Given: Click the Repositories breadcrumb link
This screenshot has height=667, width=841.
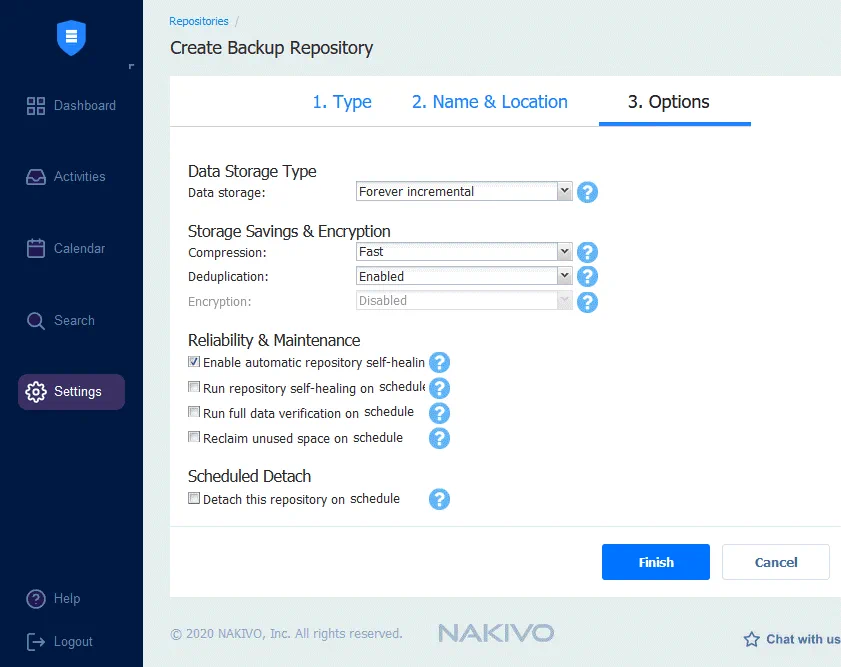Looking at the screenshot, I should (x=198, y=21).
